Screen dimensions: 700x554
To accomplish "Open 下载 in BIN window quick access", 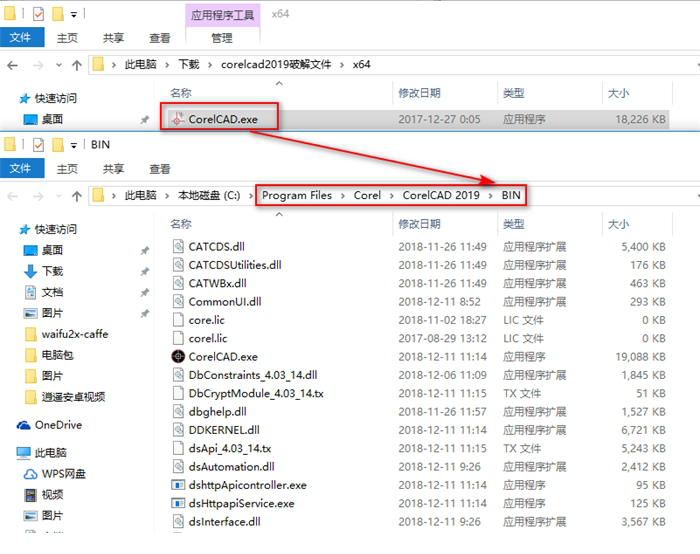I will [44, 271].
